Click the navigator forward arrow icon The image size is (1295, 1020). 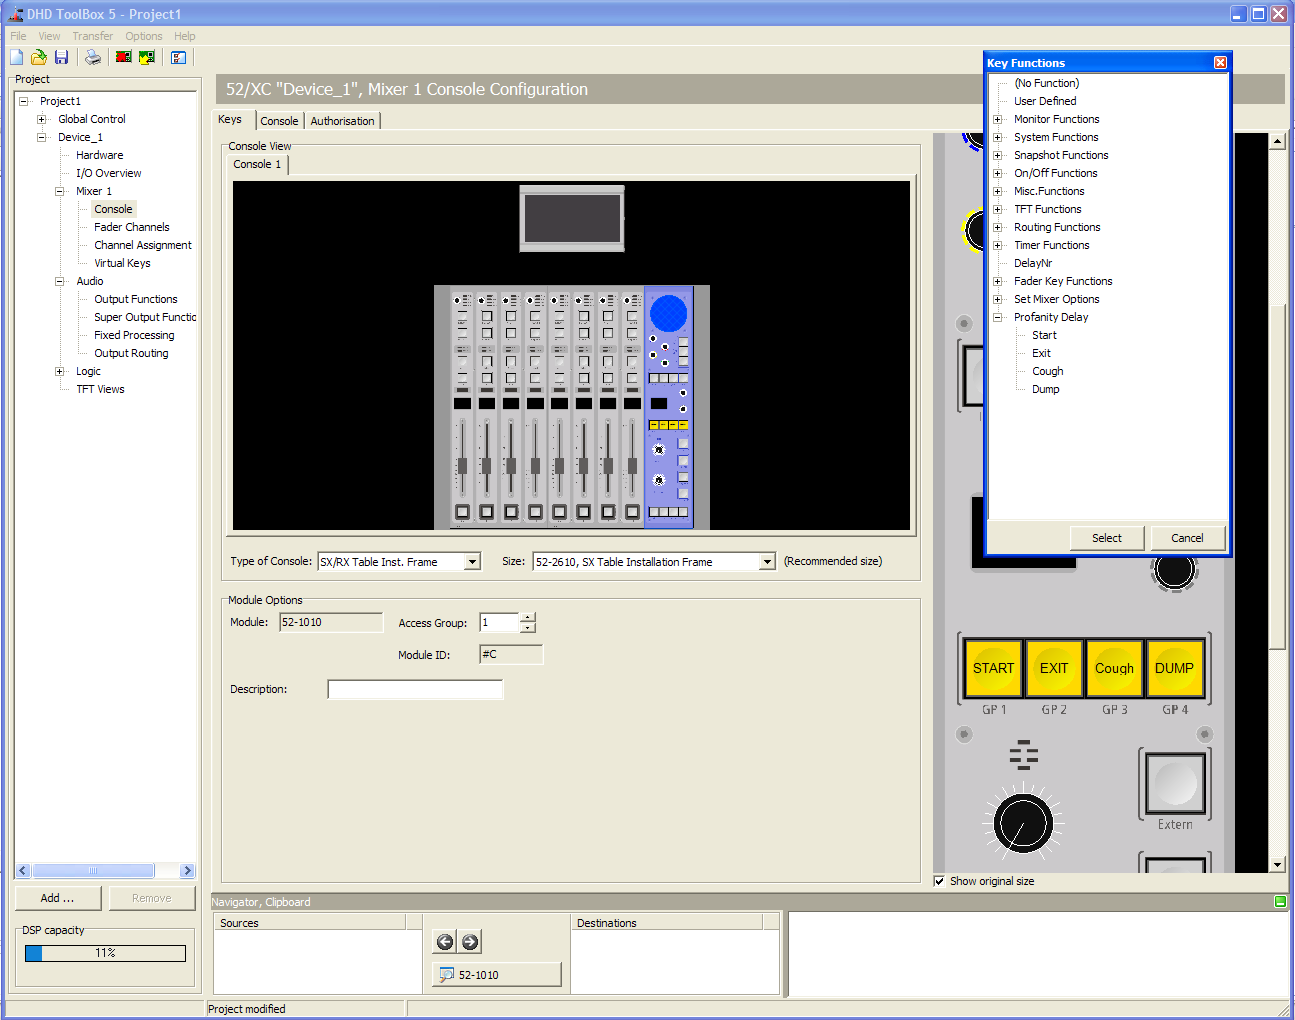coord(470,941)
